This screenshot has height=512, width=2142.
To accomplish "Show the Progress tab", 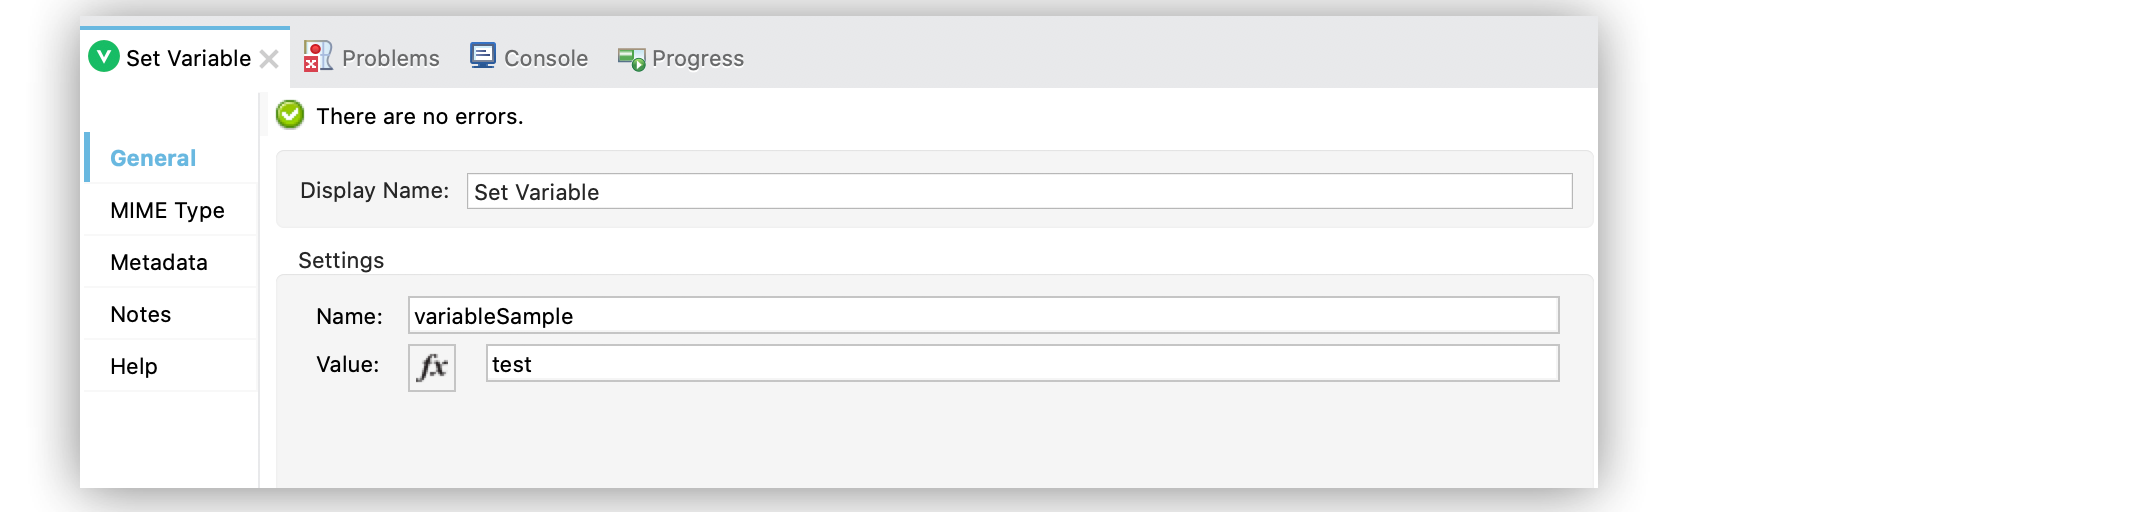I will coord(697,58).
